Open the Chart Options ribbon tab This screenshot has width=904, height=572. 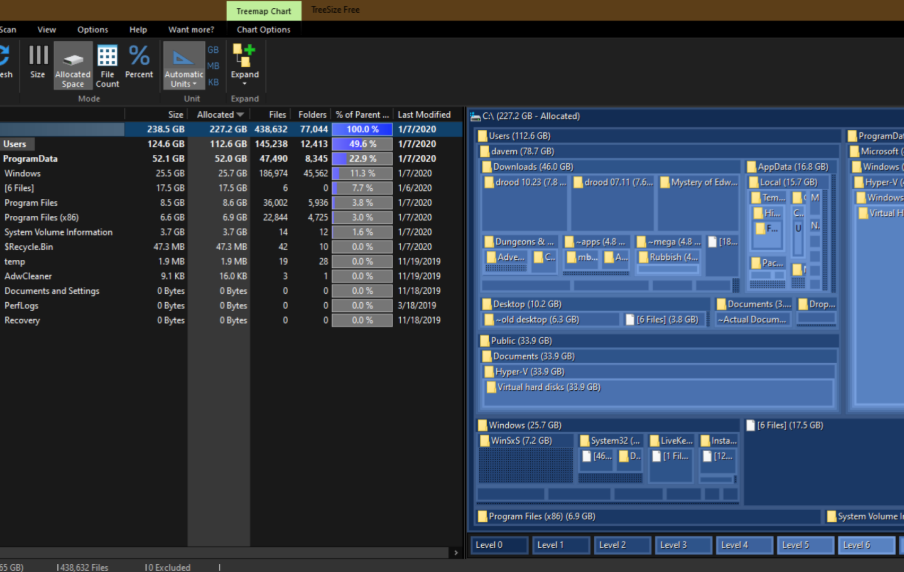point(263,30)
